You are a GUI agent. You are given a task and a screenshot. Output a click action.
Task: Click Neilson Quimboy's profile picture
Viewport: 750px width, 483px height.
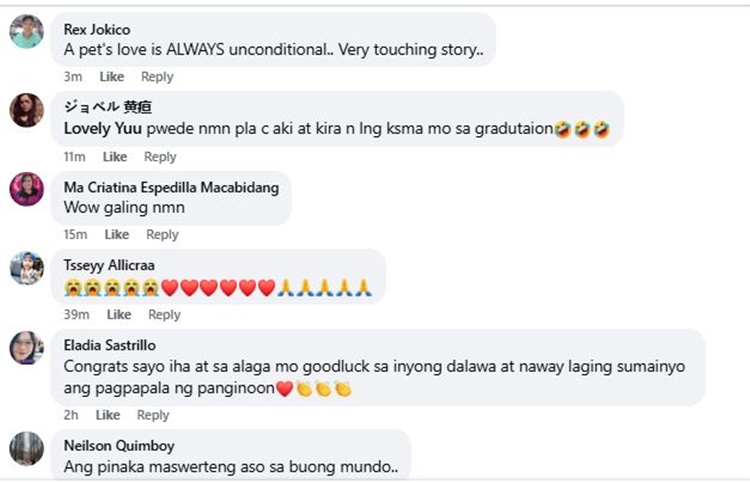26,448
